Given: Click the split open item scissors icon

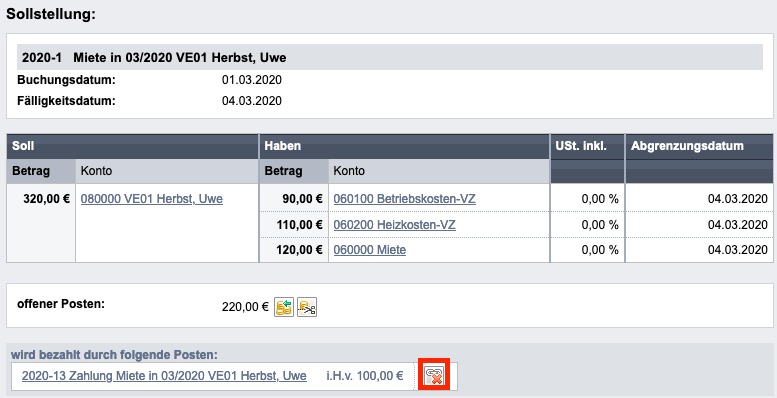Looking at the screenshot, I should 307,307.
